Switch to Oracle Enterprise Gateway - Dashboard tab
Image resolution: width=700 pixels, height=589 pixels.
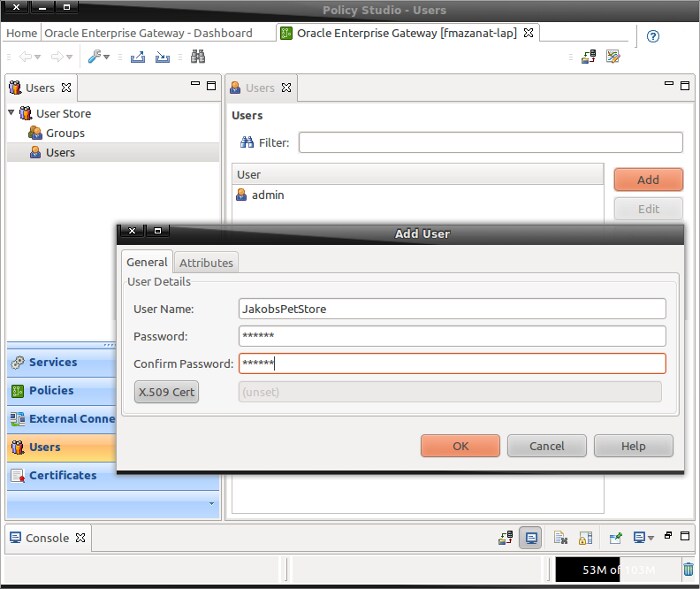point(148,33)
